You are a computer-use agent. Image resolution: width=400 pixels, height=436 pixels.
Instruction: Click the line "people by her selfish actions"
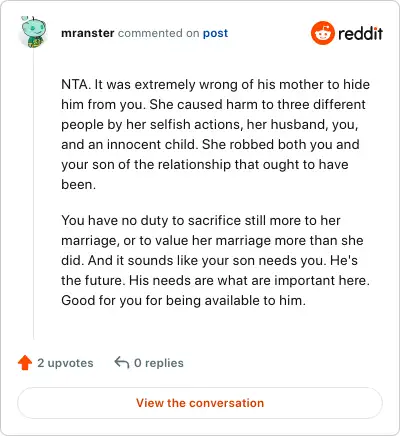tap(210, 124)
